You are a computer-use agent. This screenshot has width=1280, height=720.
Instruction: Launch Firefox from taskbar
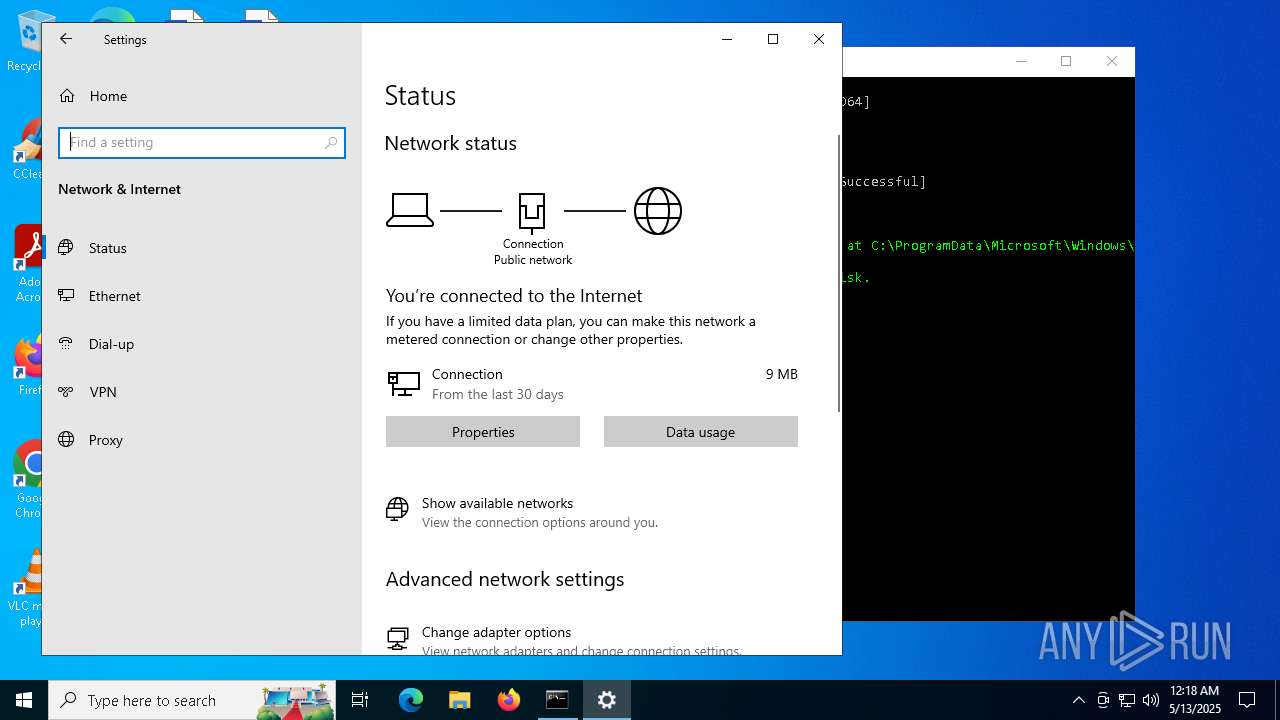tap(508, 700)
